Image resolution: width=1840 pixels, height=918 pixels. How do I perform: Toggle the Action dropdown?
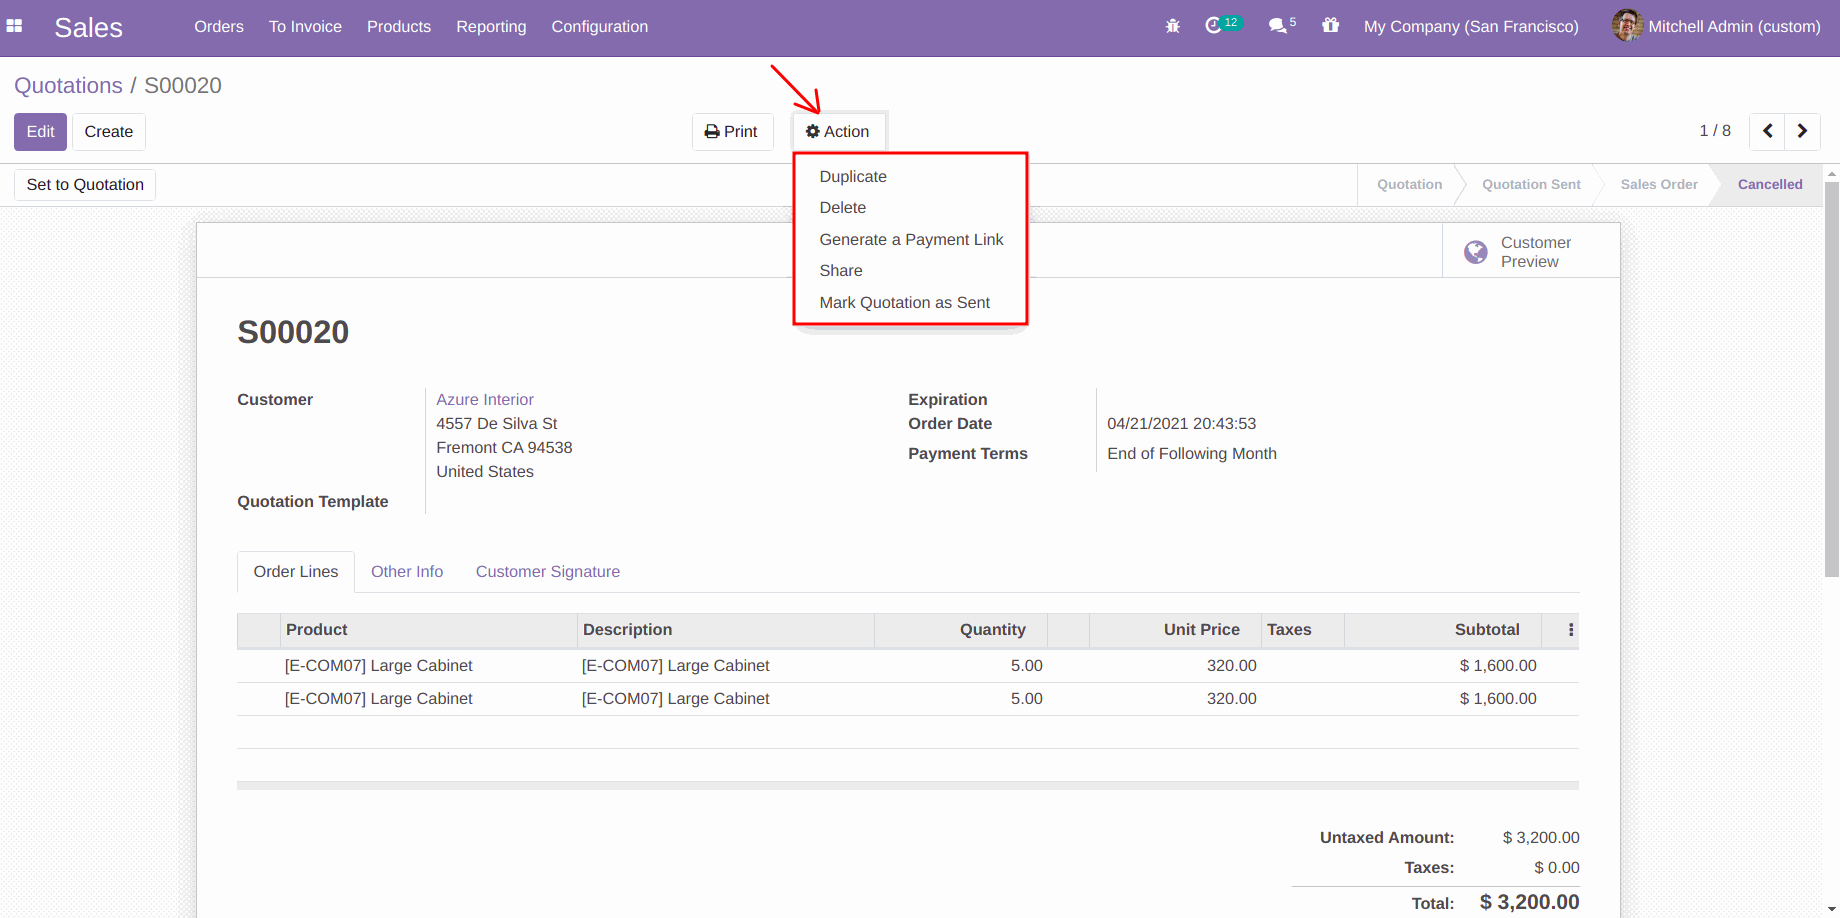[x=838, y=132]
